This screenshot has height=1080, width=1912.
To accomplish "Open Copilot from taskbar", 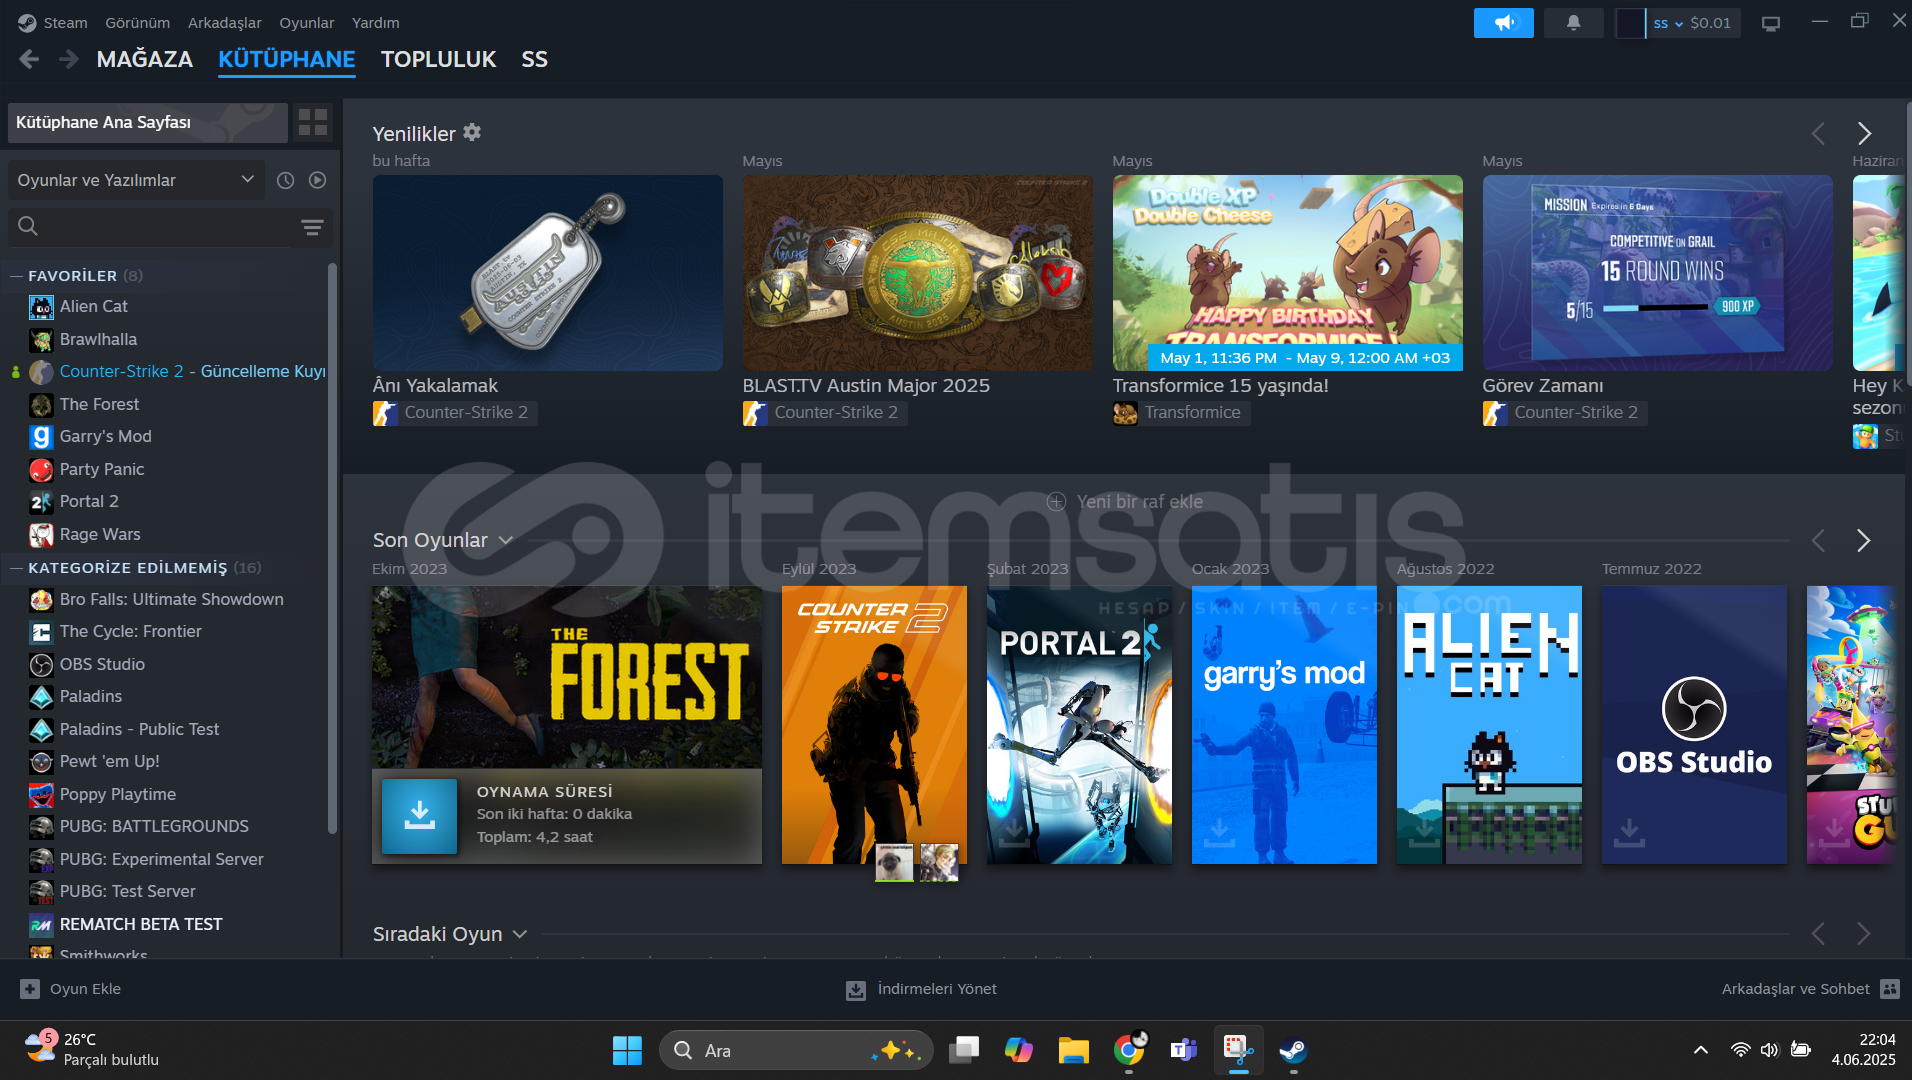I will [x=1019, y=1050].
